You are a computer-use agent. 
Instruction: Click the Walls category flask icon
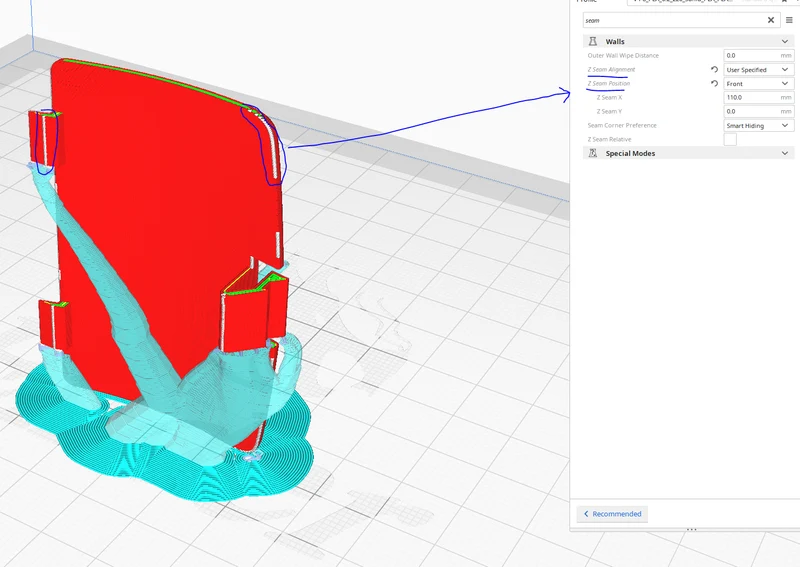click(593, 41)
